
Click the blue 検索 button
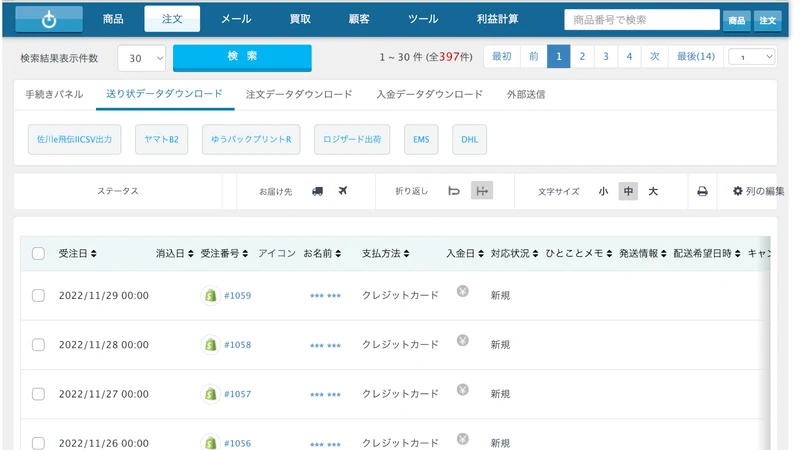[x=242, y=58]
